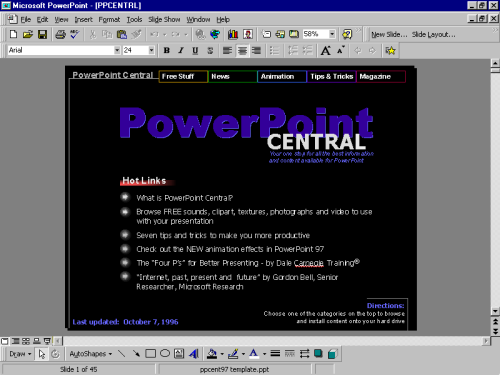Insert clip art with the picture icon

click(248, 34)
